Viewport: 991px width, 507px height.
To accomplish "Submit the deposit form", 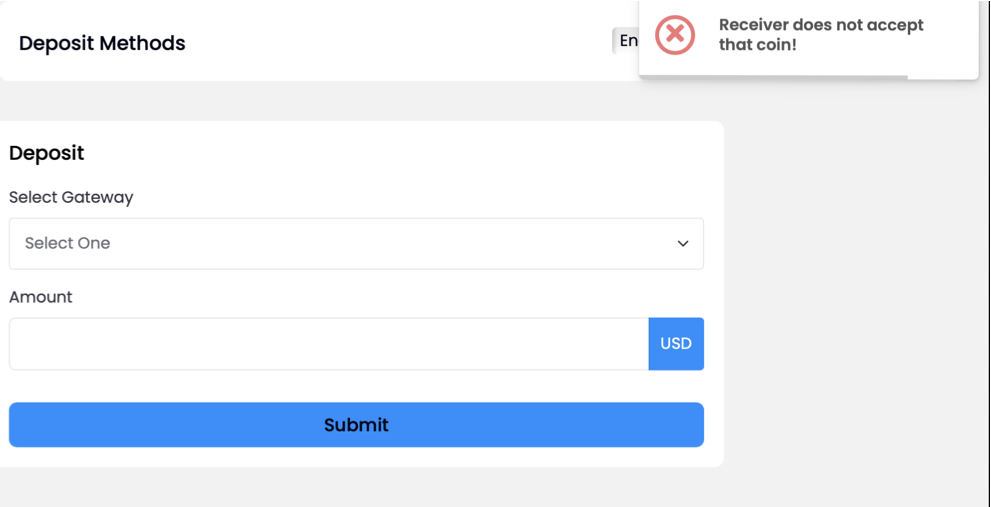I will [356, 425].
